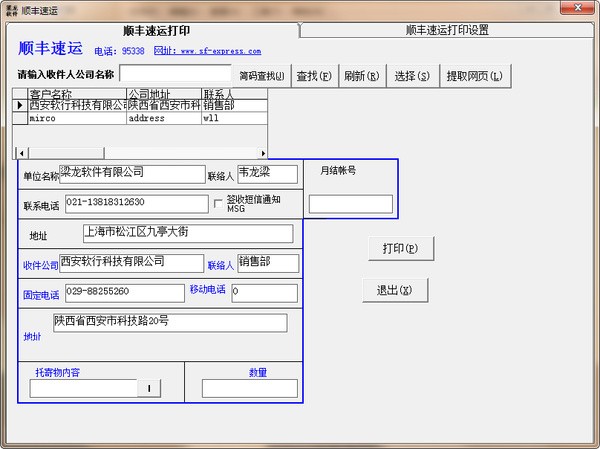The height and width of the screenshot is (449, 600).
Task: Click the 提取网页(L) button
Action: pyautogui.click(x=474, y=76)
